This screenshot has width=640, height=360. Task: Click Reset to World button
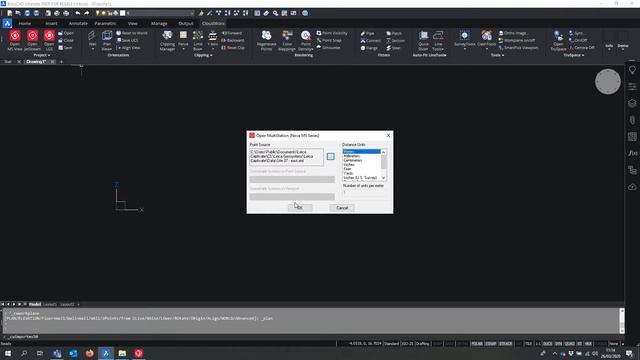[x=132, y=33]
